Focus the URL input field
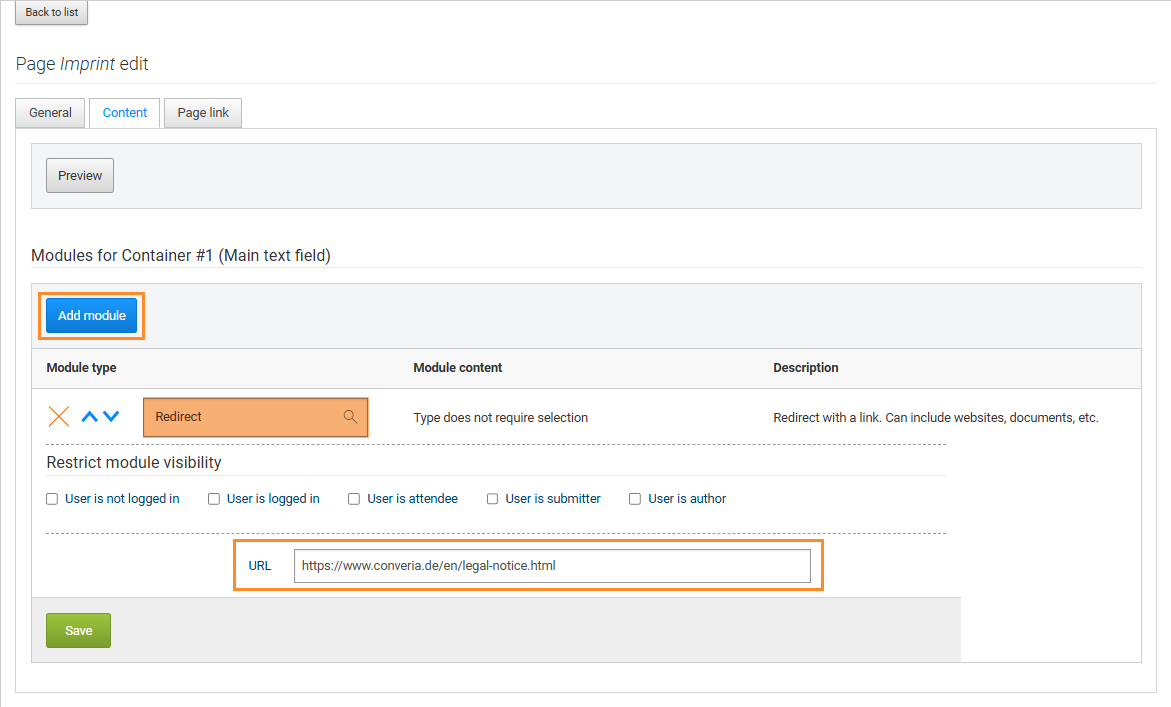Screen dimensions: 1171x707 [552, 566]
